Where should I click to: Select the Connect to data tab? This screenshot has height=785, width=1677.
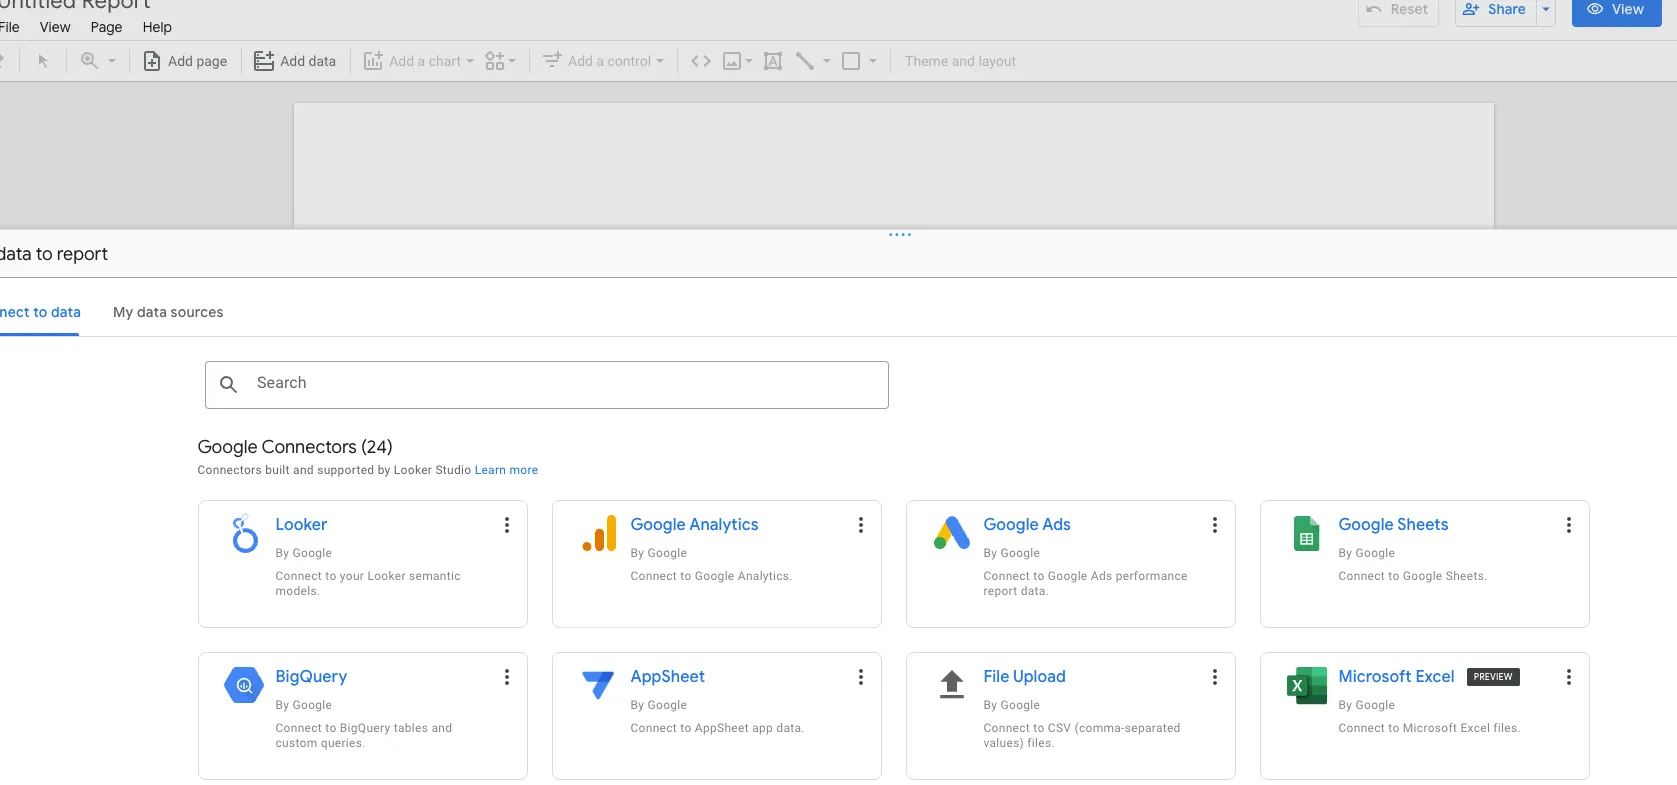[39, 312]
